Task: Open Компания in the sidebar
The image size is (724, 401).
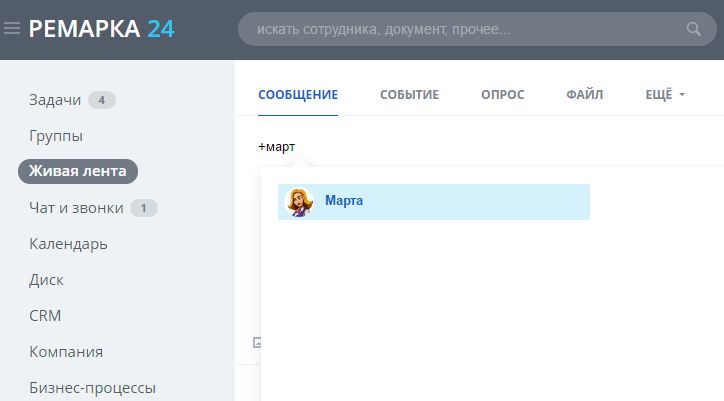Action: pos(66,352)
